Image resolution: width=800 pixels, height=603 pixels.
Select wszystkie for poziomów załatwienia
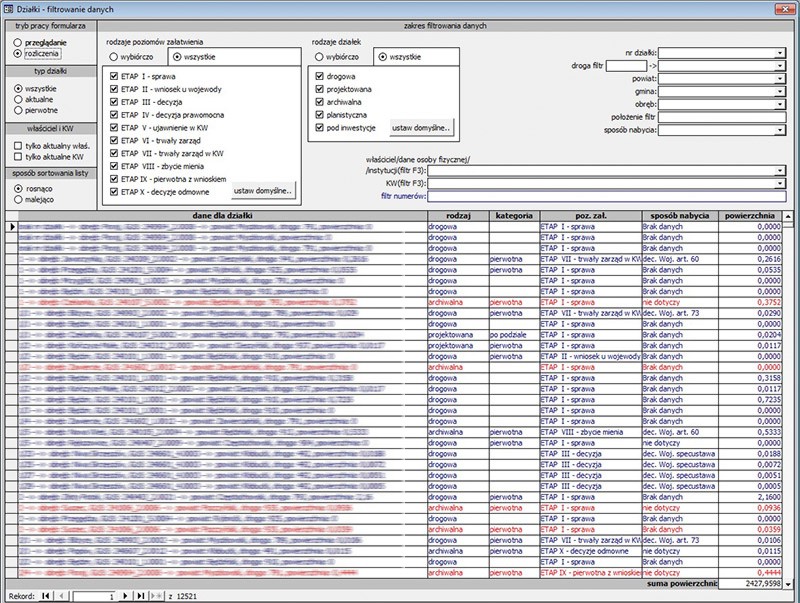pos(177,57)
